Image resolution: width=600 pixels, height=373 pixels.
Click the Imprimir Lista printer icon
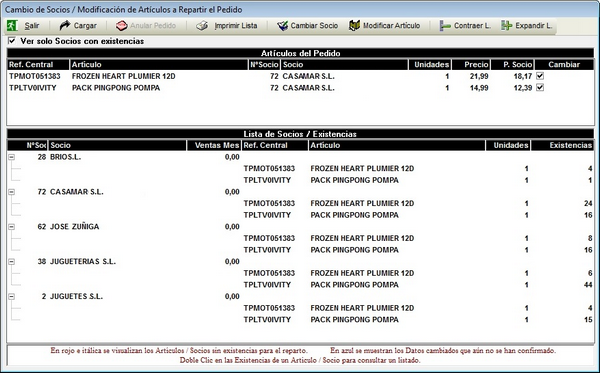tap(202, 26)
